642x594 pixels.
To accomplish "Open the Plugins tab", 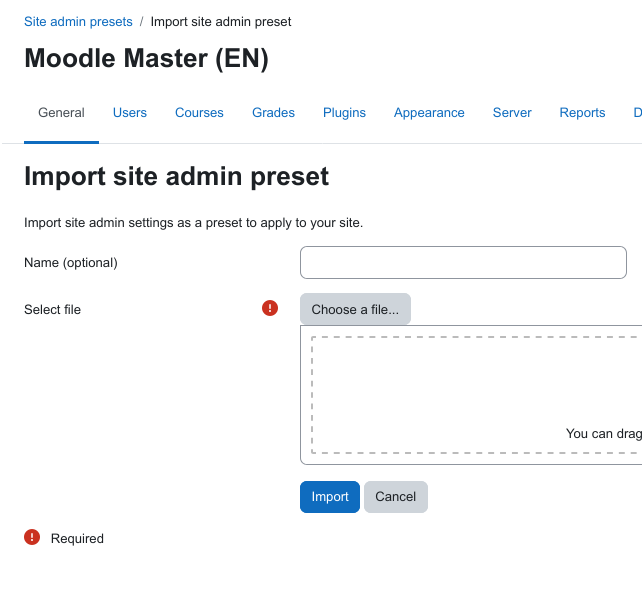I will pyautogui.click(x=344, y=113).
